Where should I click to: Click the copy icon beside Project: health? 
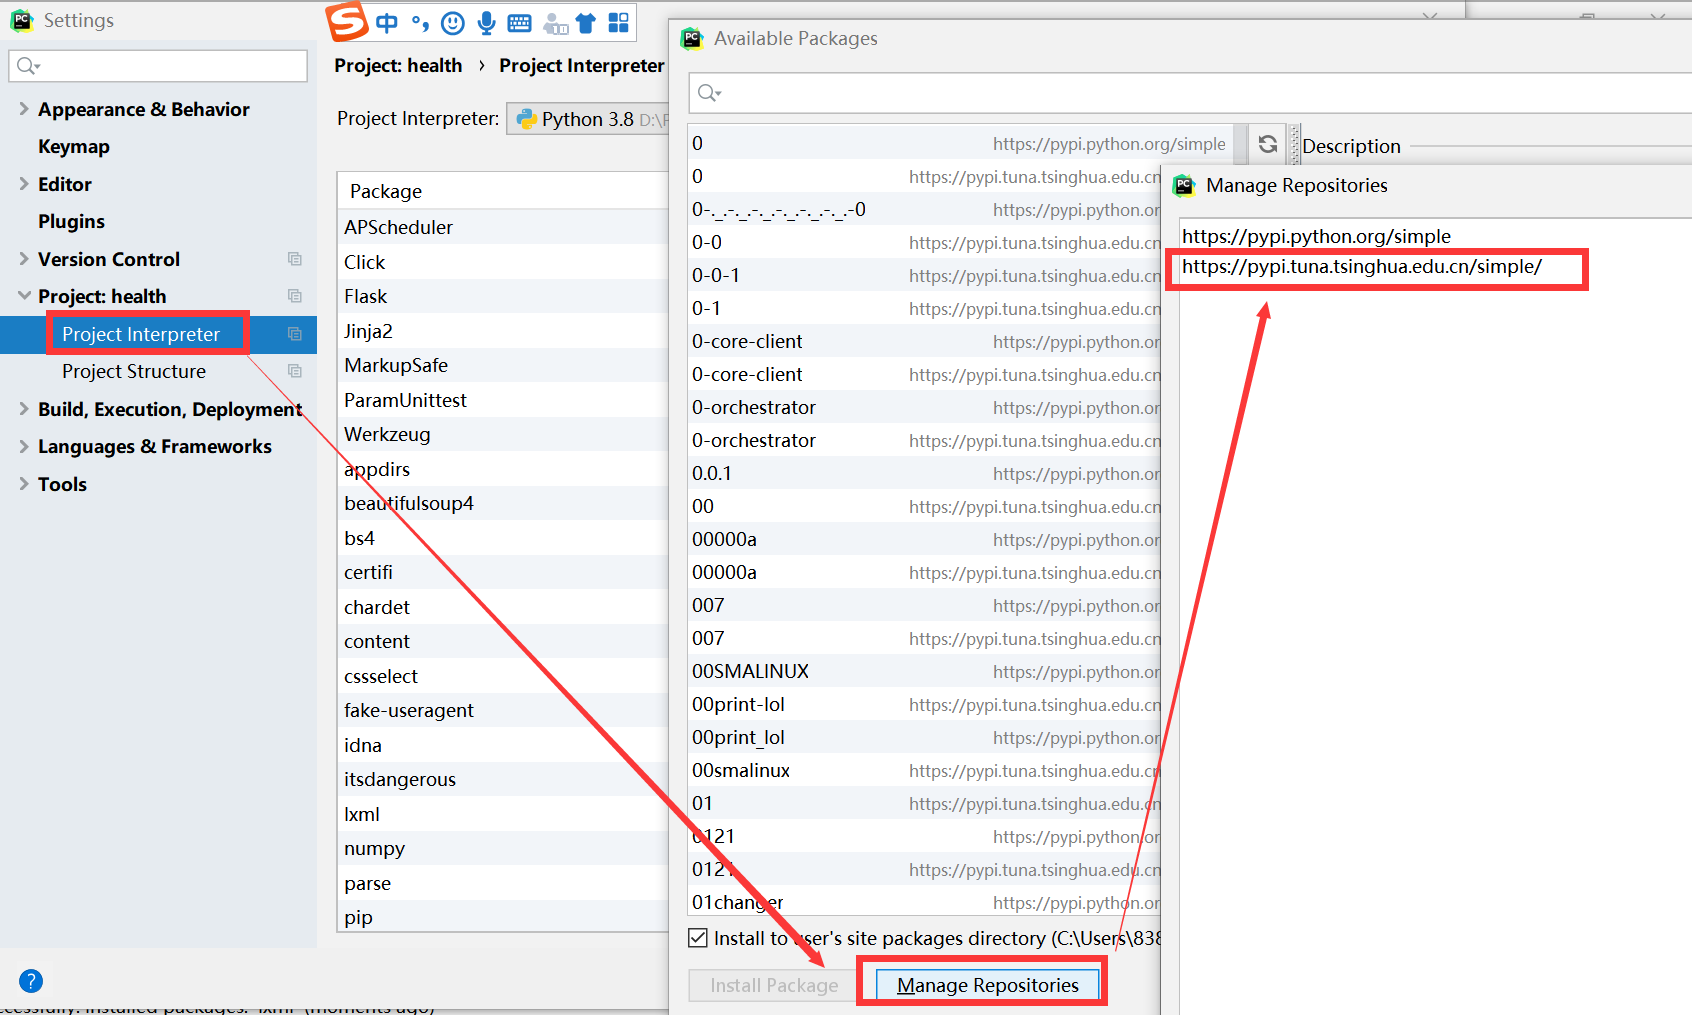[x=294, y=296]
